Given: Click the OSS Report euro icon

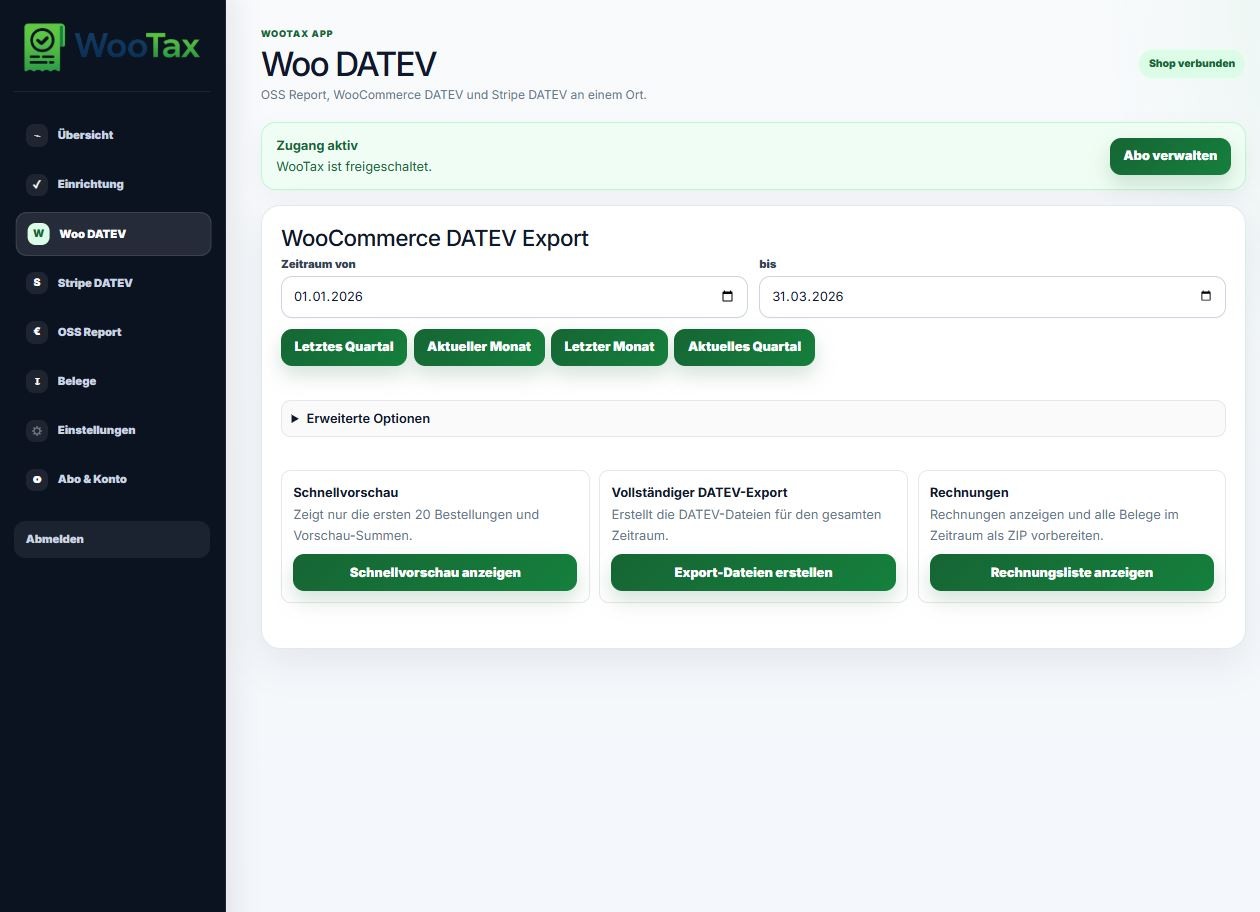Looking at the screenshot, I should (x=37, y=332).
